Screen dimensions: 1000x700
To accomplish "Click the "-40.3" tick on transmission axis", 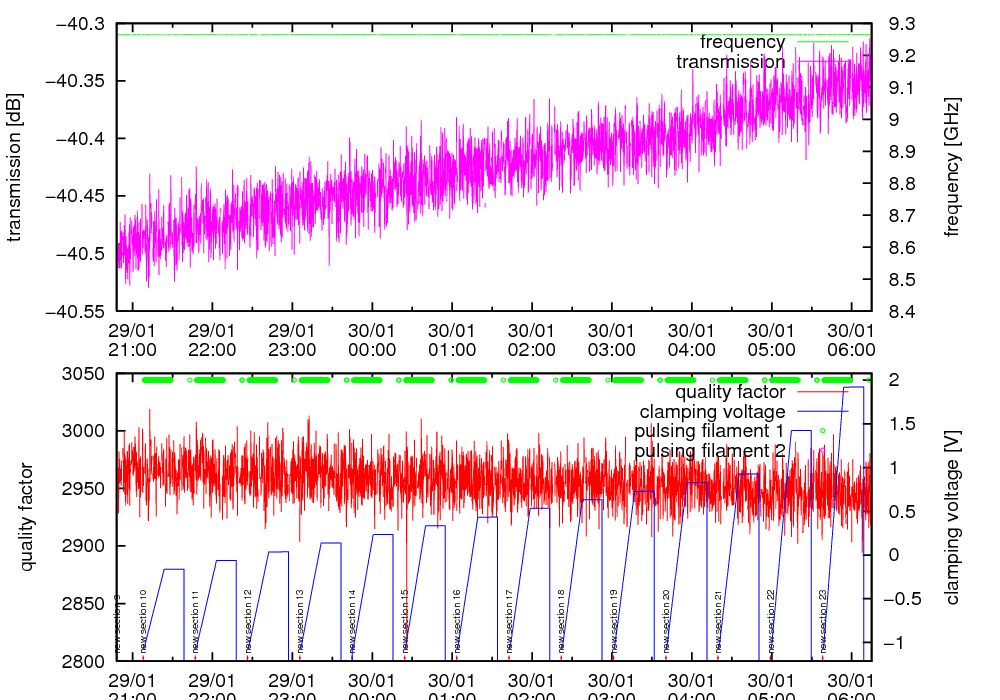I will coord(81,23).
